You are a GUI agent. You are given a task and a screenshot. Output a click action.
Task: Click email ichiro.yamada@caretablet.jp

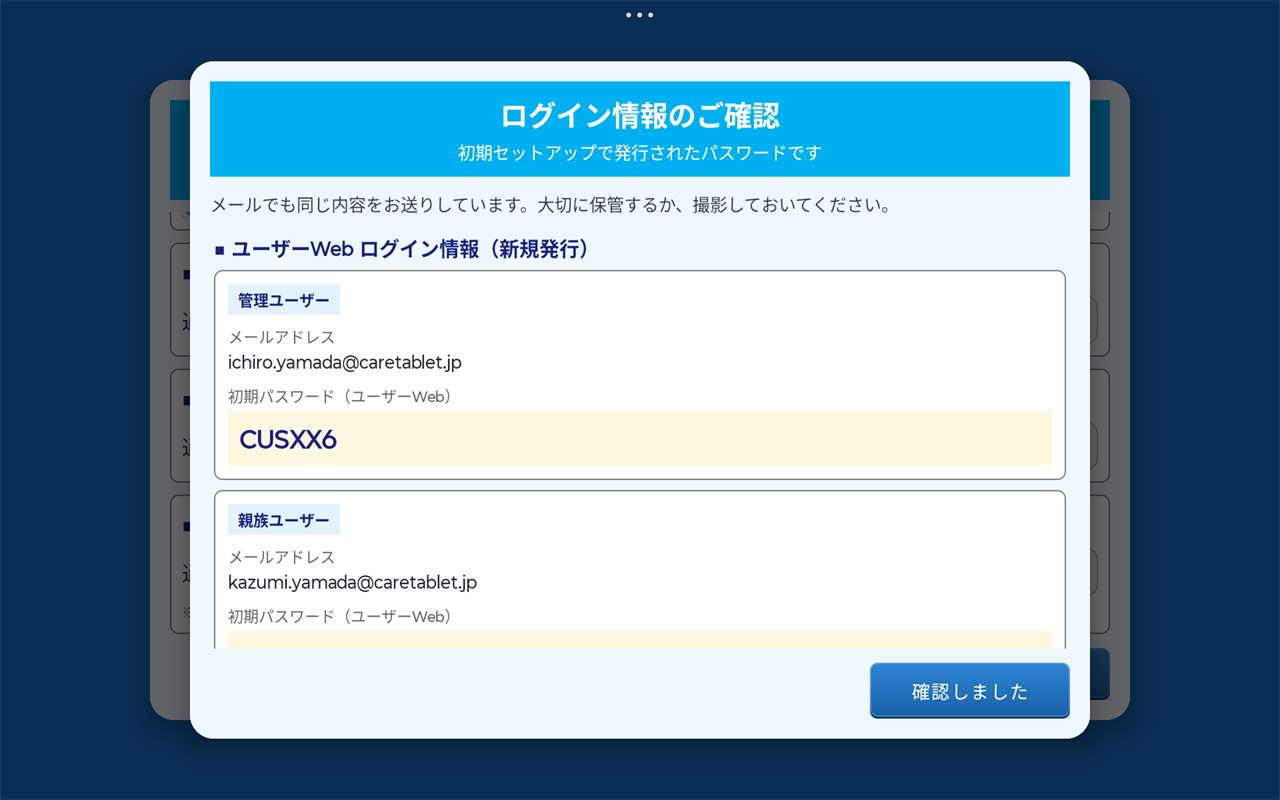pyautogui.click(x=345, y=362)
